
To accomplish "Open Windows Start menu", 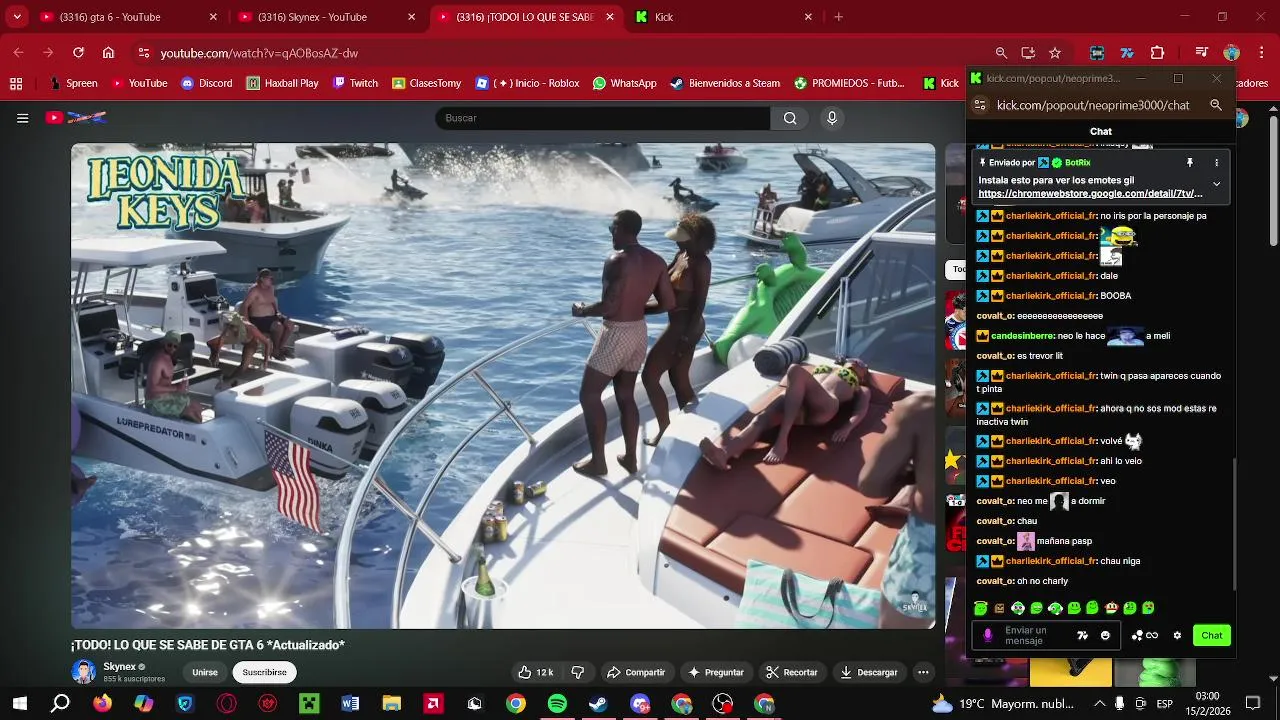I will [19, 704].
